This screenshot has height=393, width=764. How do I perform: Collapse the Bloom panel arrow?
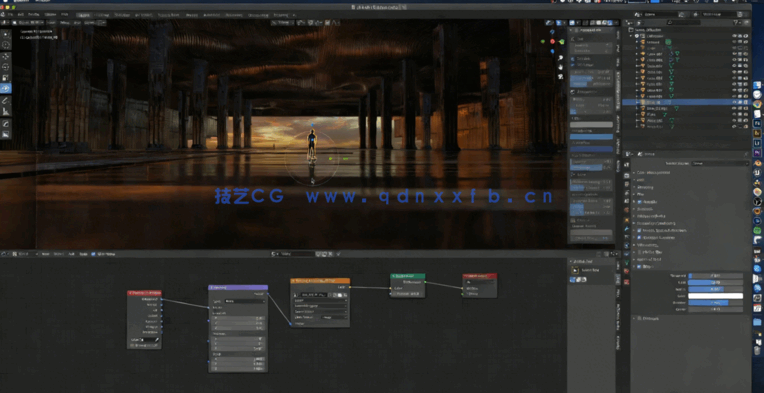point(634,266)
